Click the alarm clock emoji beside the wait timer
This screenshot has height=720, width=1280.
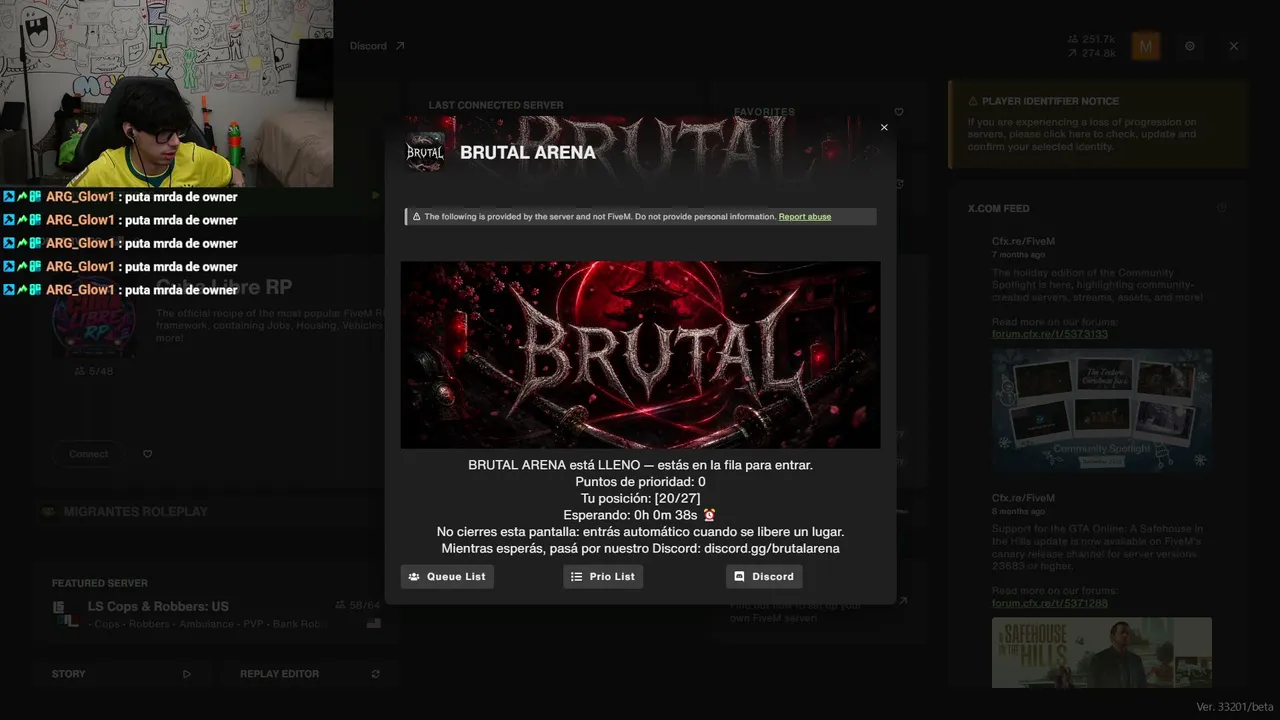click(x=709, y=515)
